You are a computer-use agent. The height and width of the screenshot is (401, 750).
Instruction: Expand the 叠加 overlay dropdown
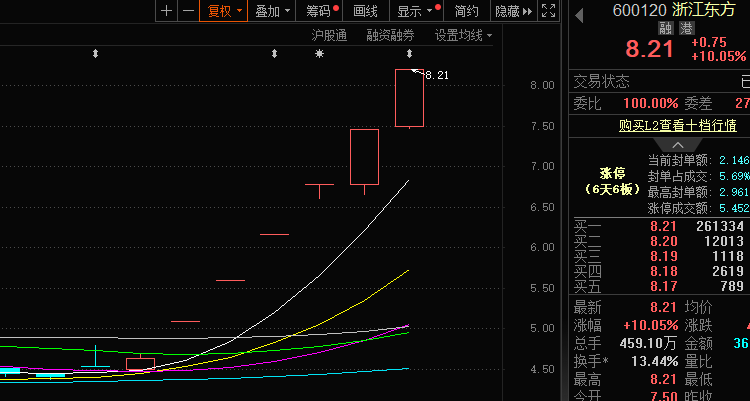tap(272, 11)
